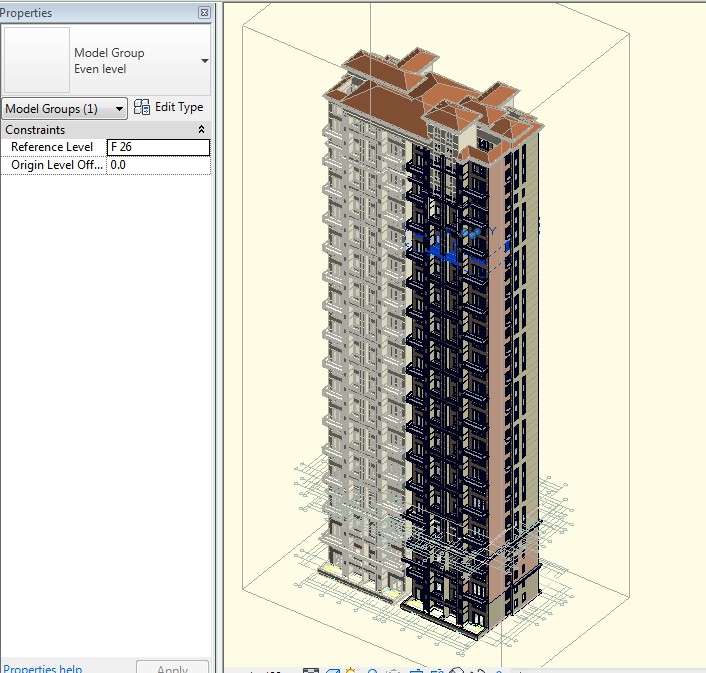Open the Model Group type selector dropdown
706x673 pixels.
205,61
